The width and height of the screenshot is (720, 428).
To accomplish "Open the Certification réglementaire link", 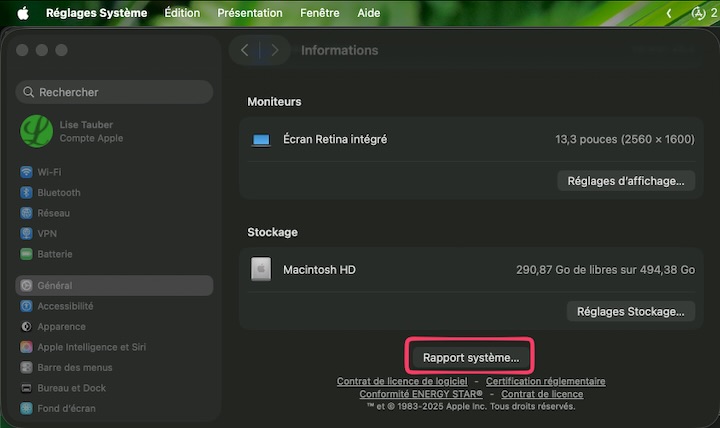I will [x=545, y=381].
